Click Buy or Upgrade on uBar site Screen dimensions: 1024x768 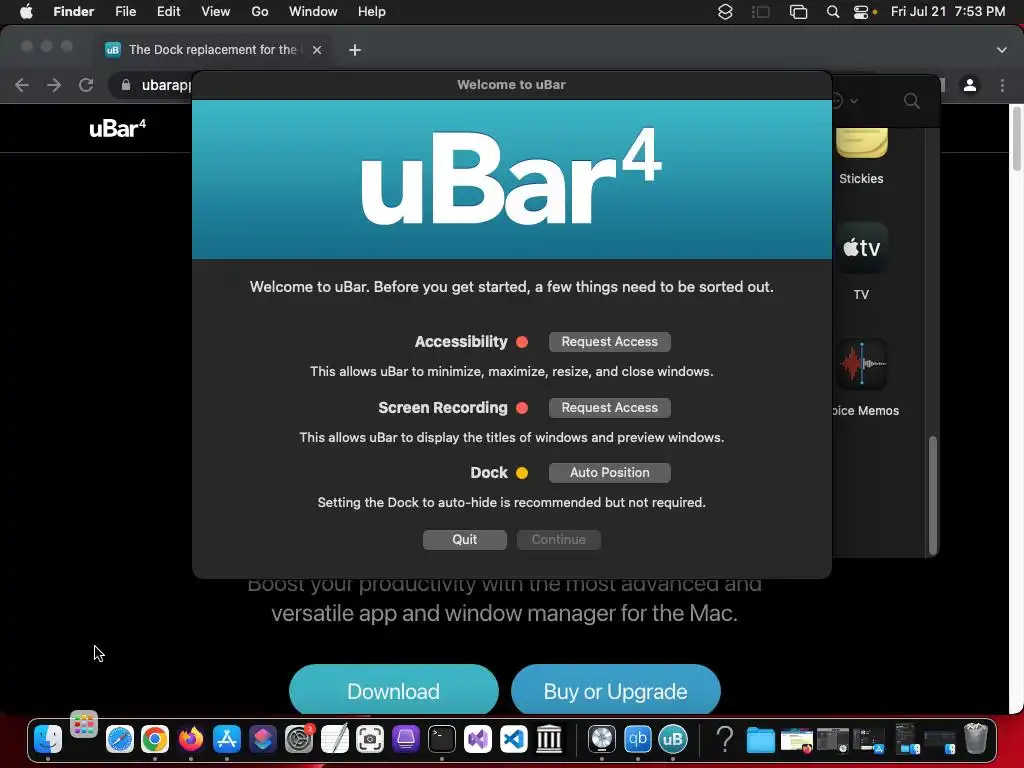point(615,691)
